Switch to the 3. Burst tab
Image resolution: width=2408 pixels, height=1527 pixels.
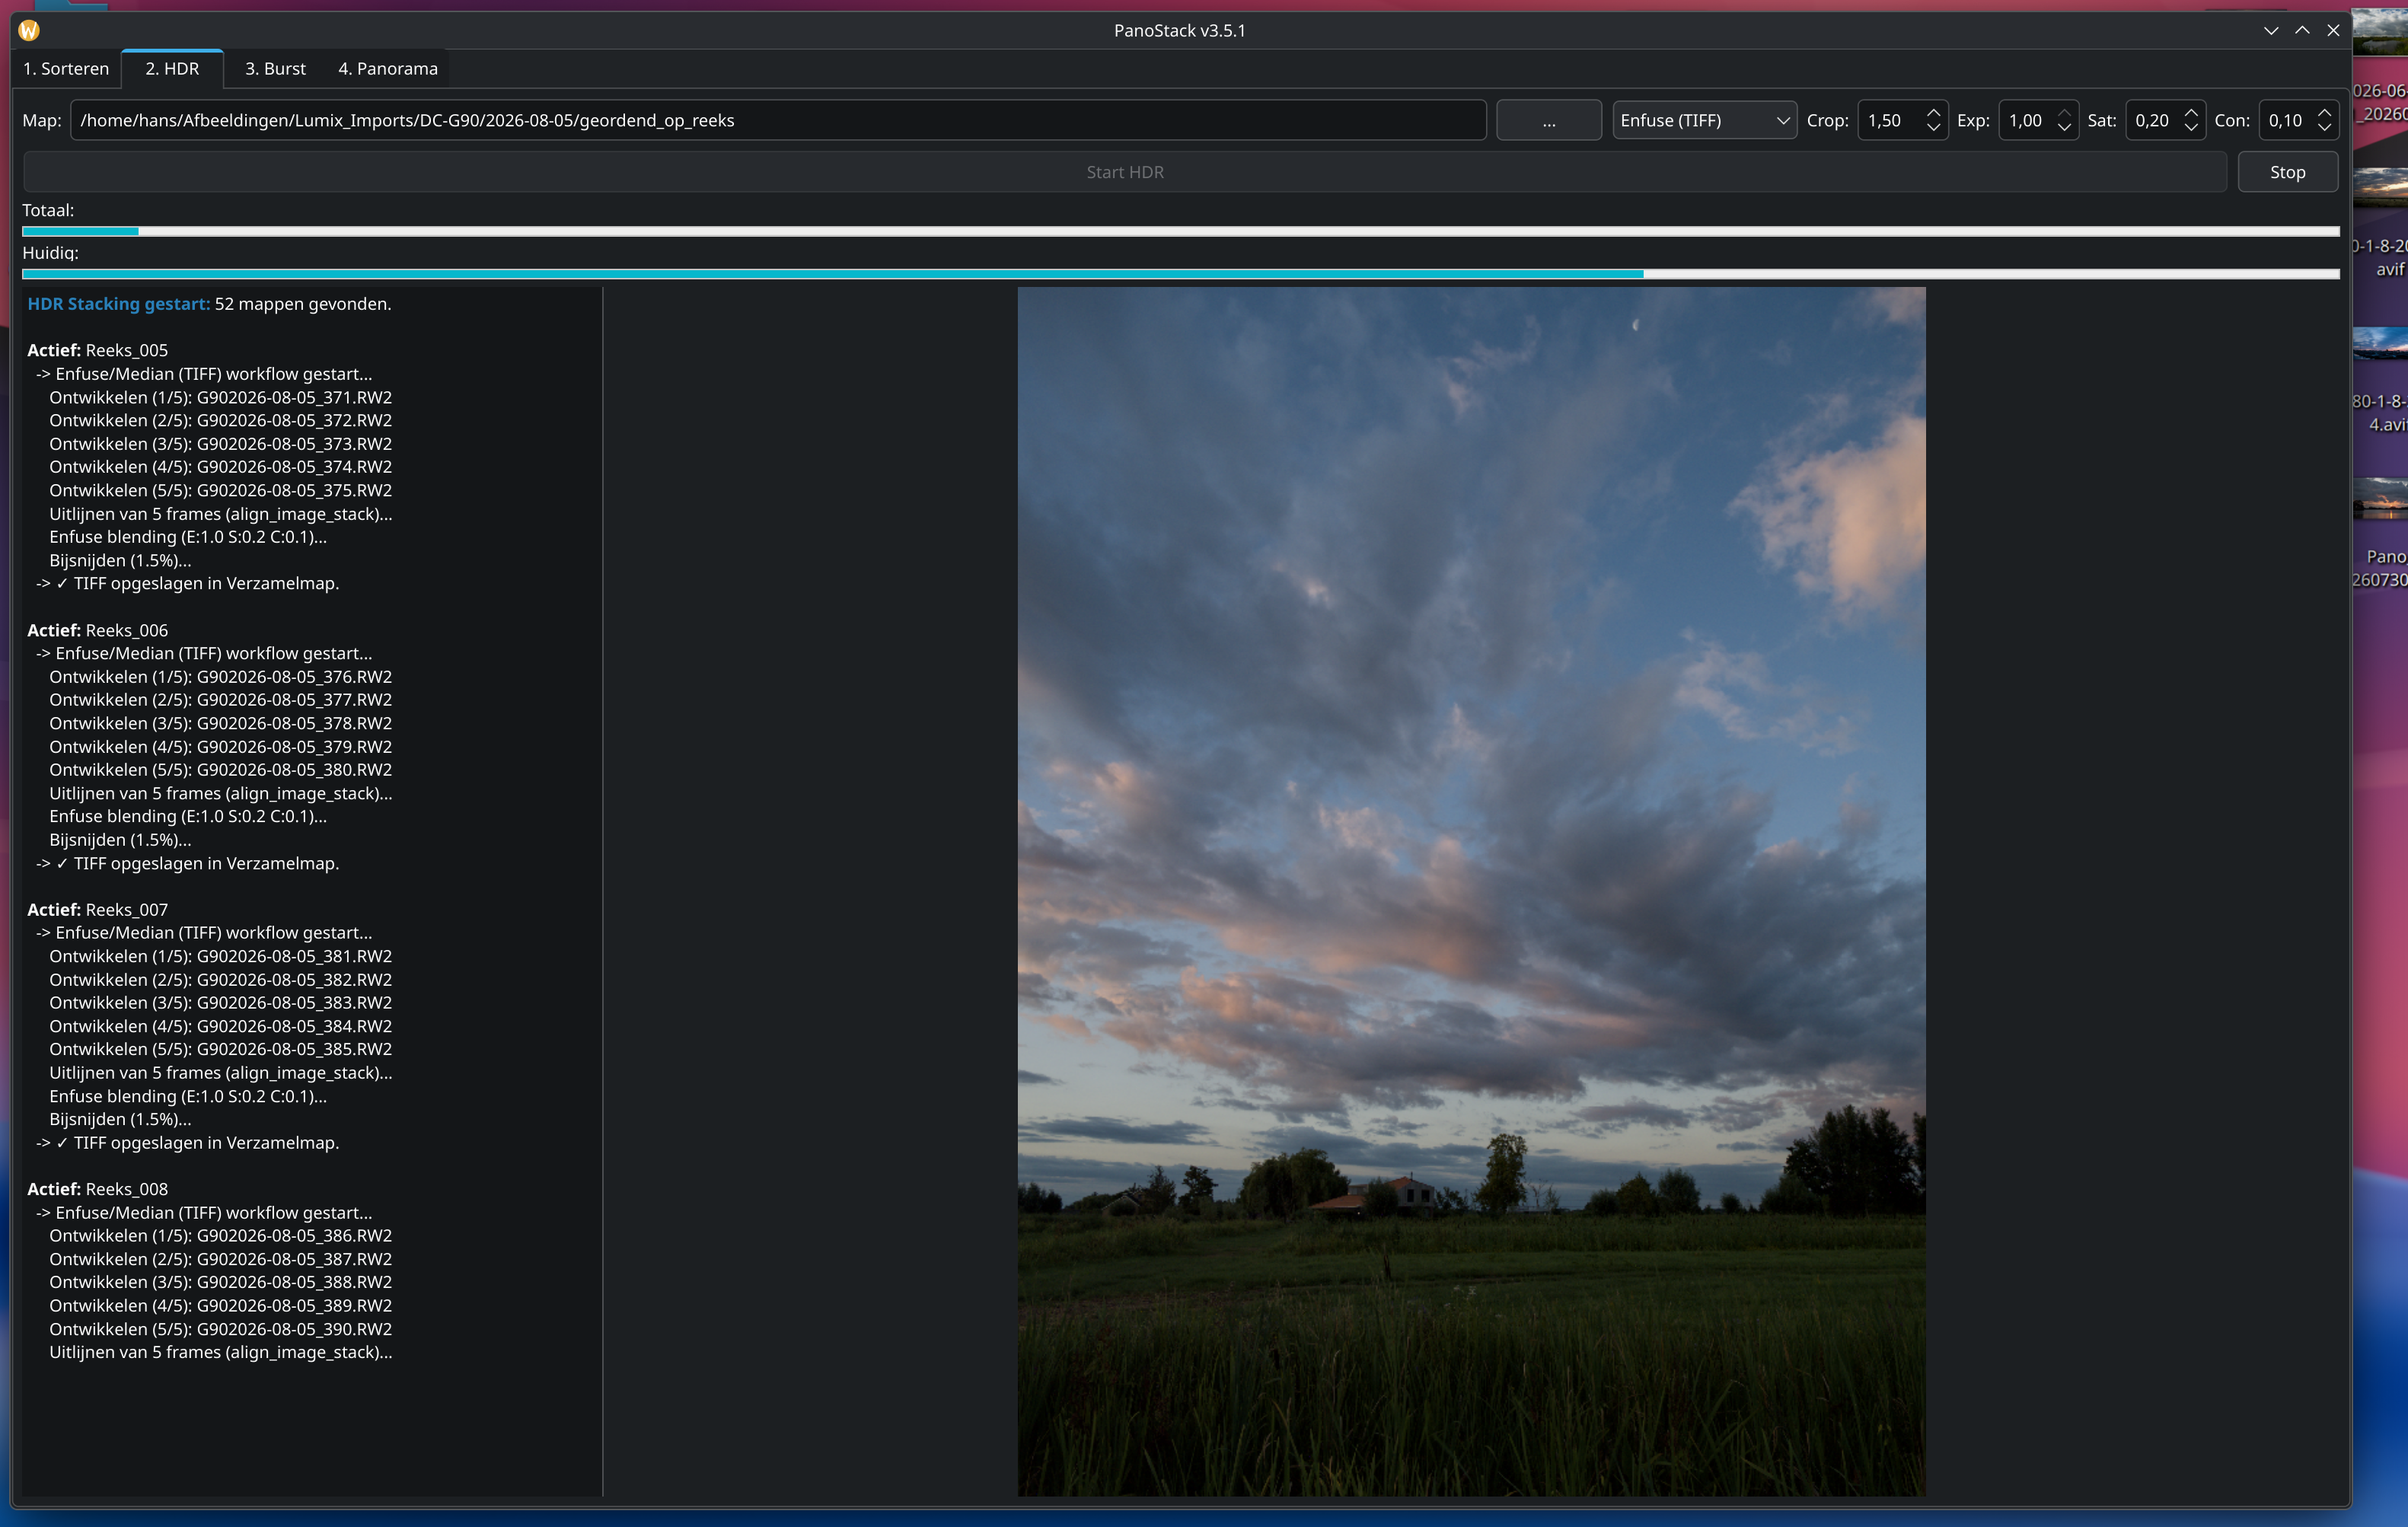click(275, 69)
